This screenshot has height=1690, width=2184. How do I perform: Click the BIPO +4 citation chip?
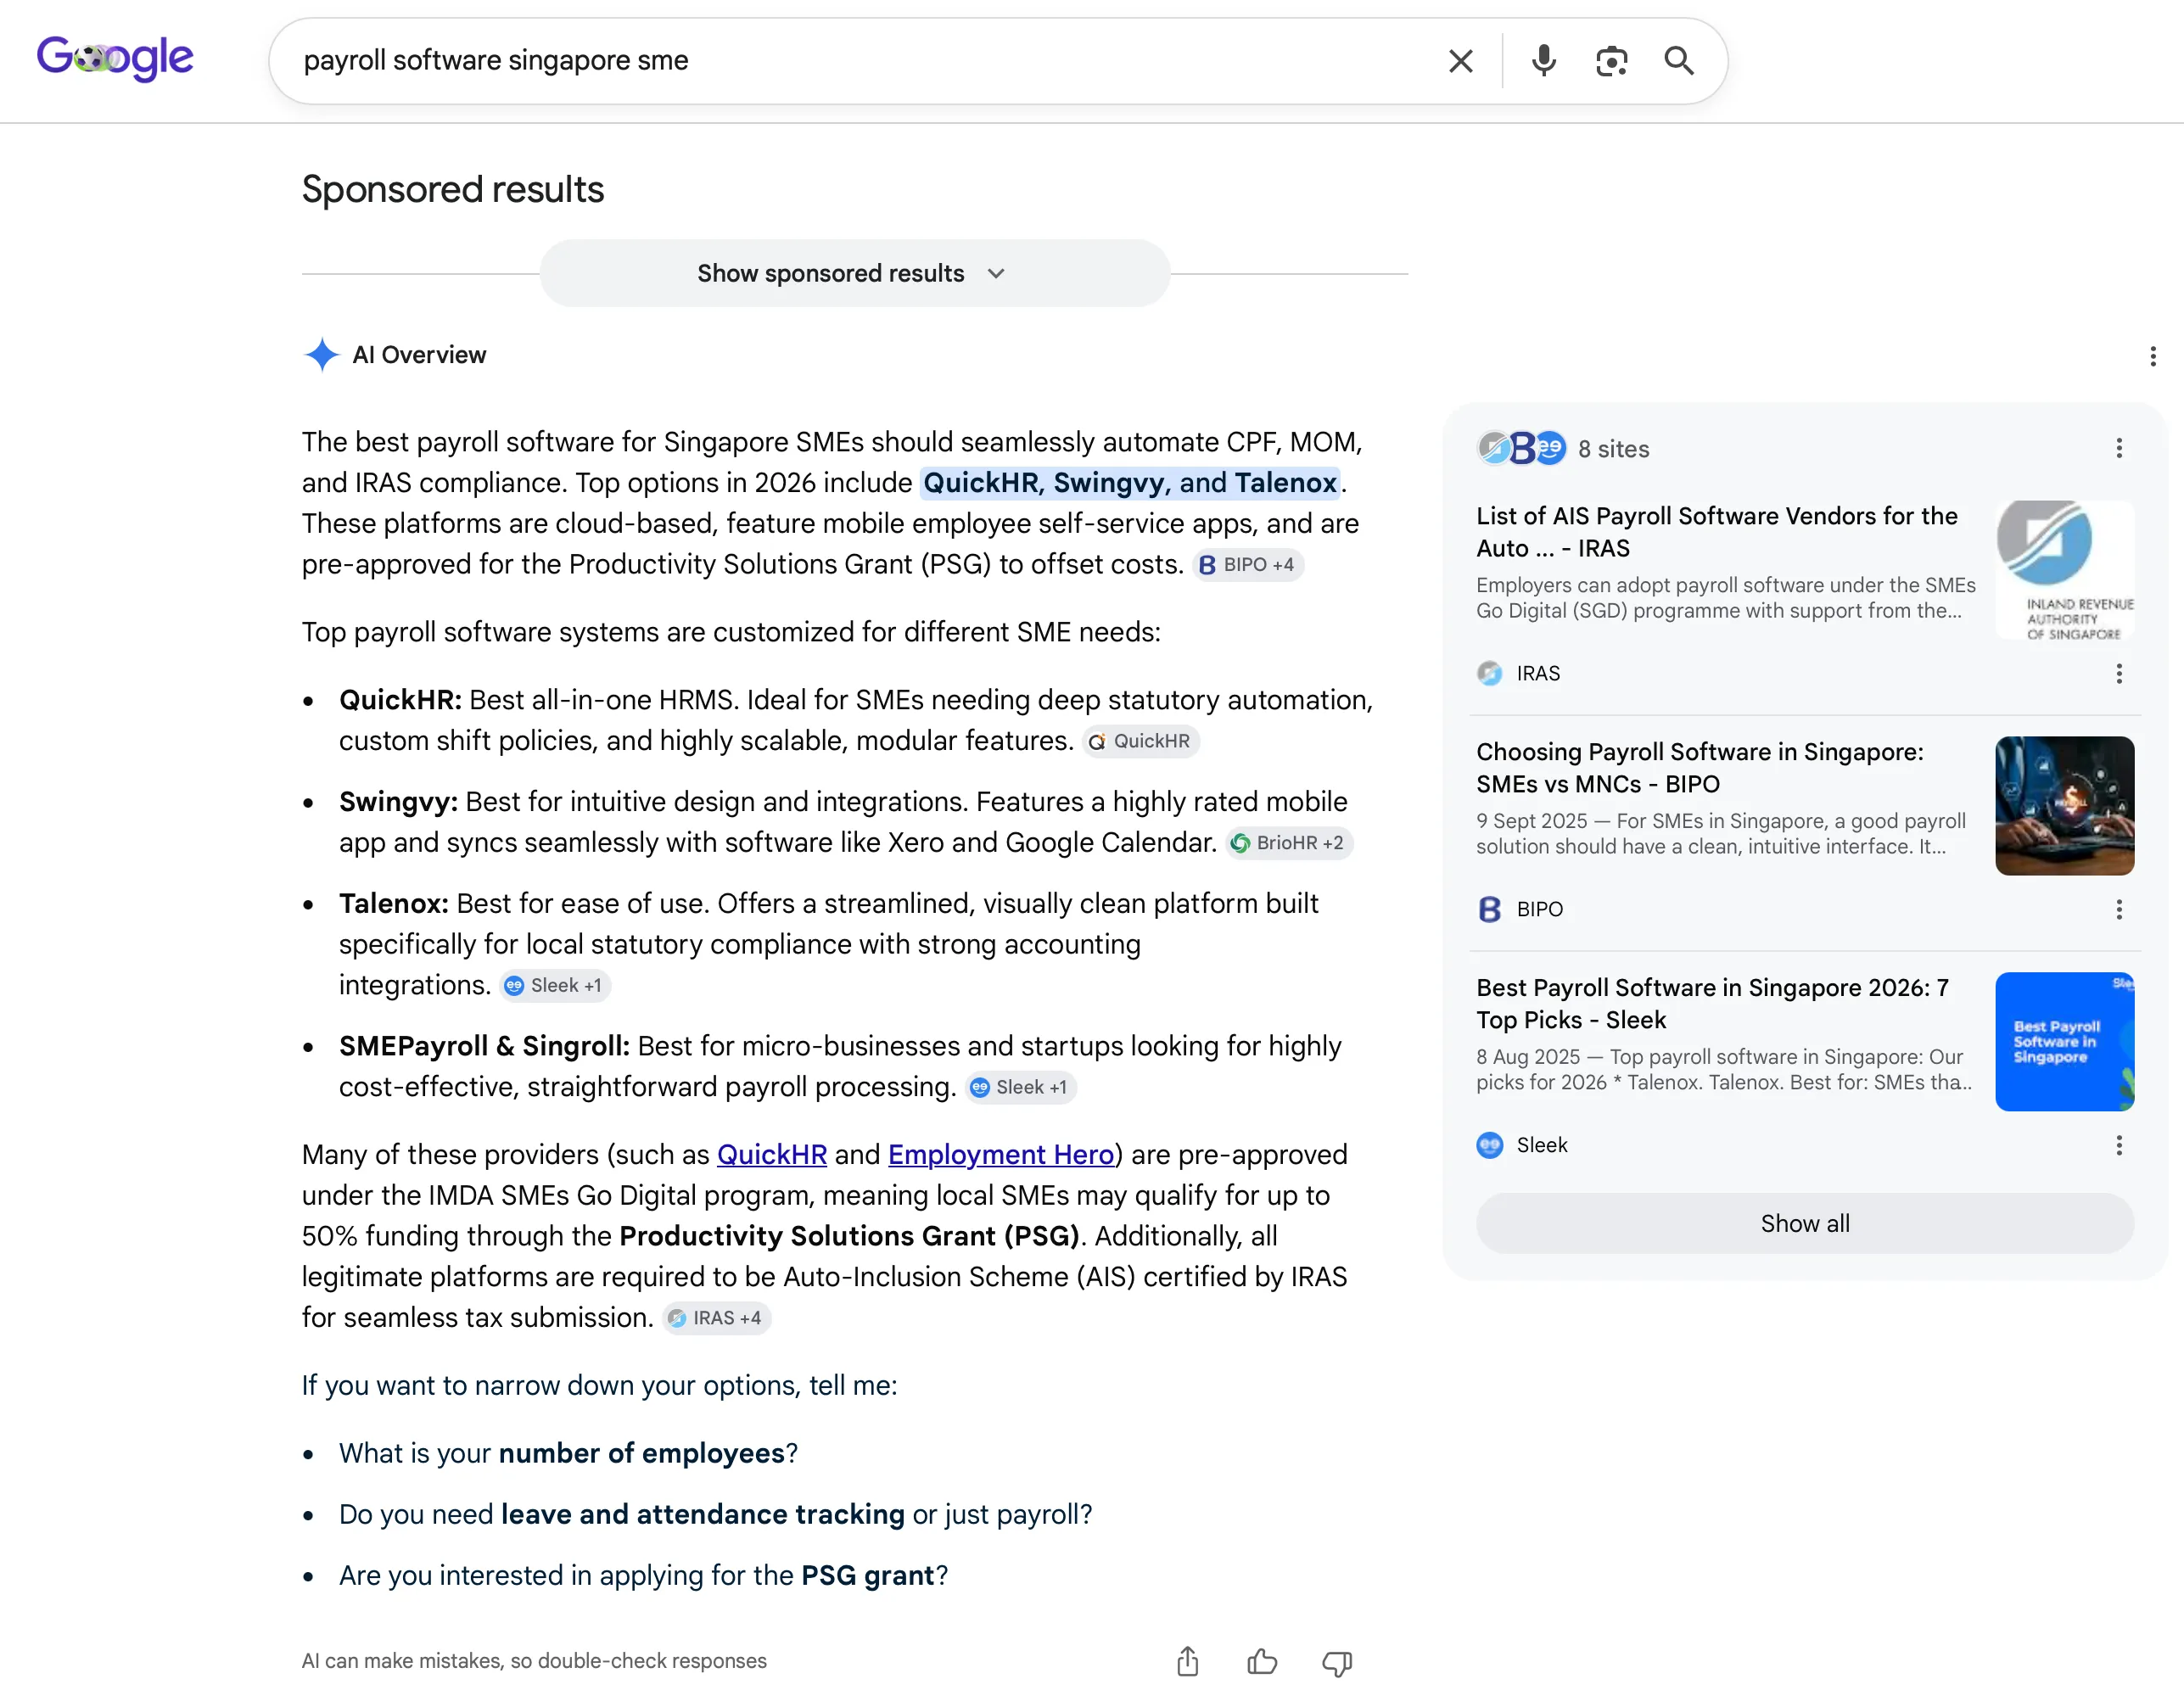tap(1247, 565)
